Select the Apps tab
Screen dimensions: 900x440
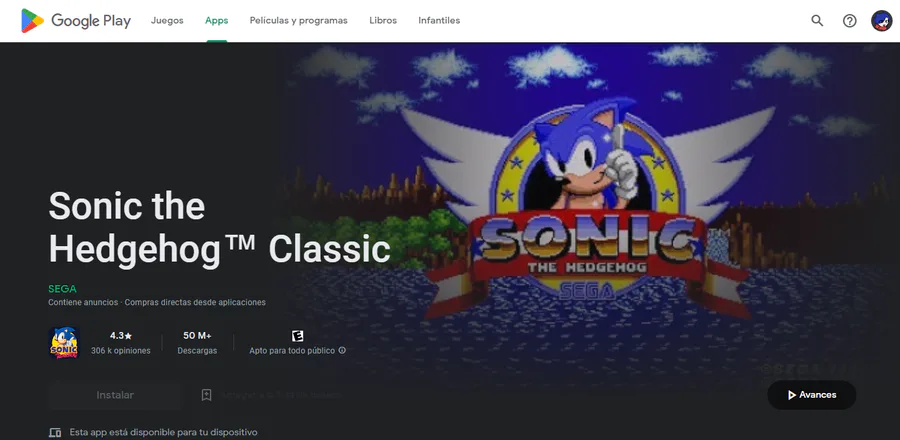(216, 21)
